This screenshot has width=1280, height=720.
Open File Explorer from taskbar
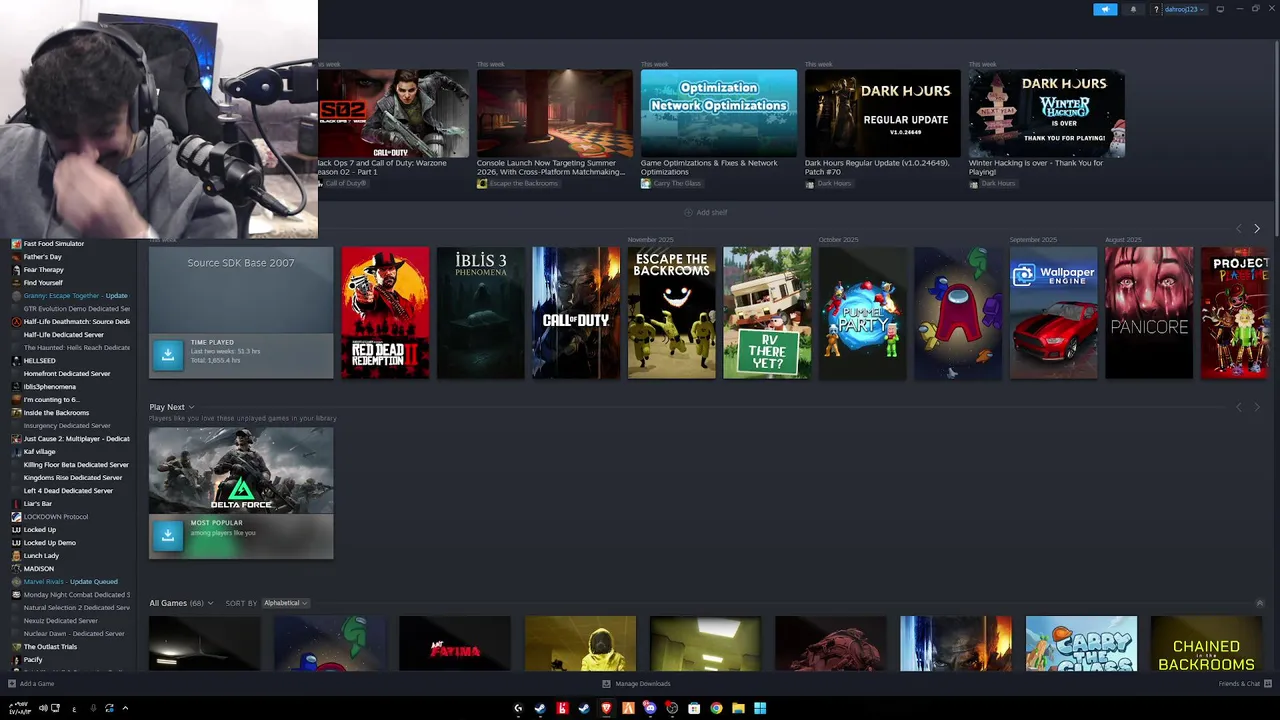pos(738,708)
